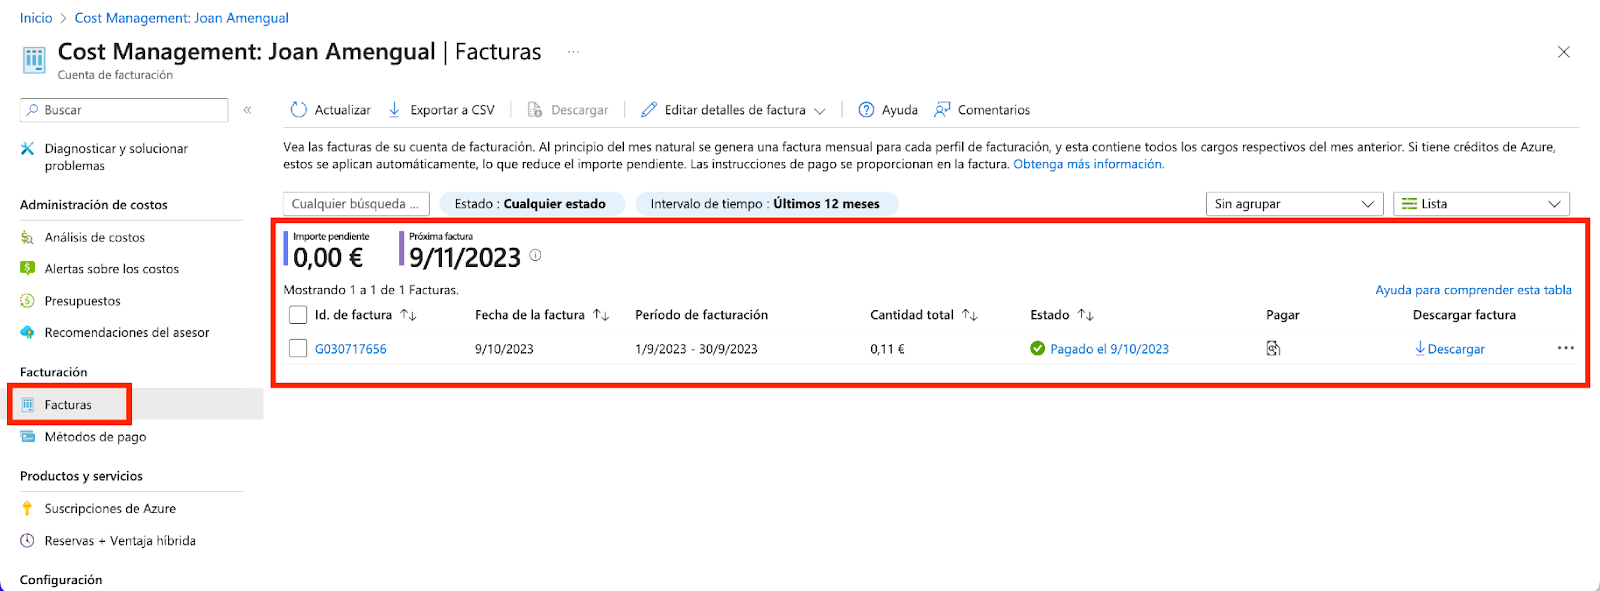Click the Pagar icon for invoice G030717656

pyautogui.click(x=1273, y=348)
